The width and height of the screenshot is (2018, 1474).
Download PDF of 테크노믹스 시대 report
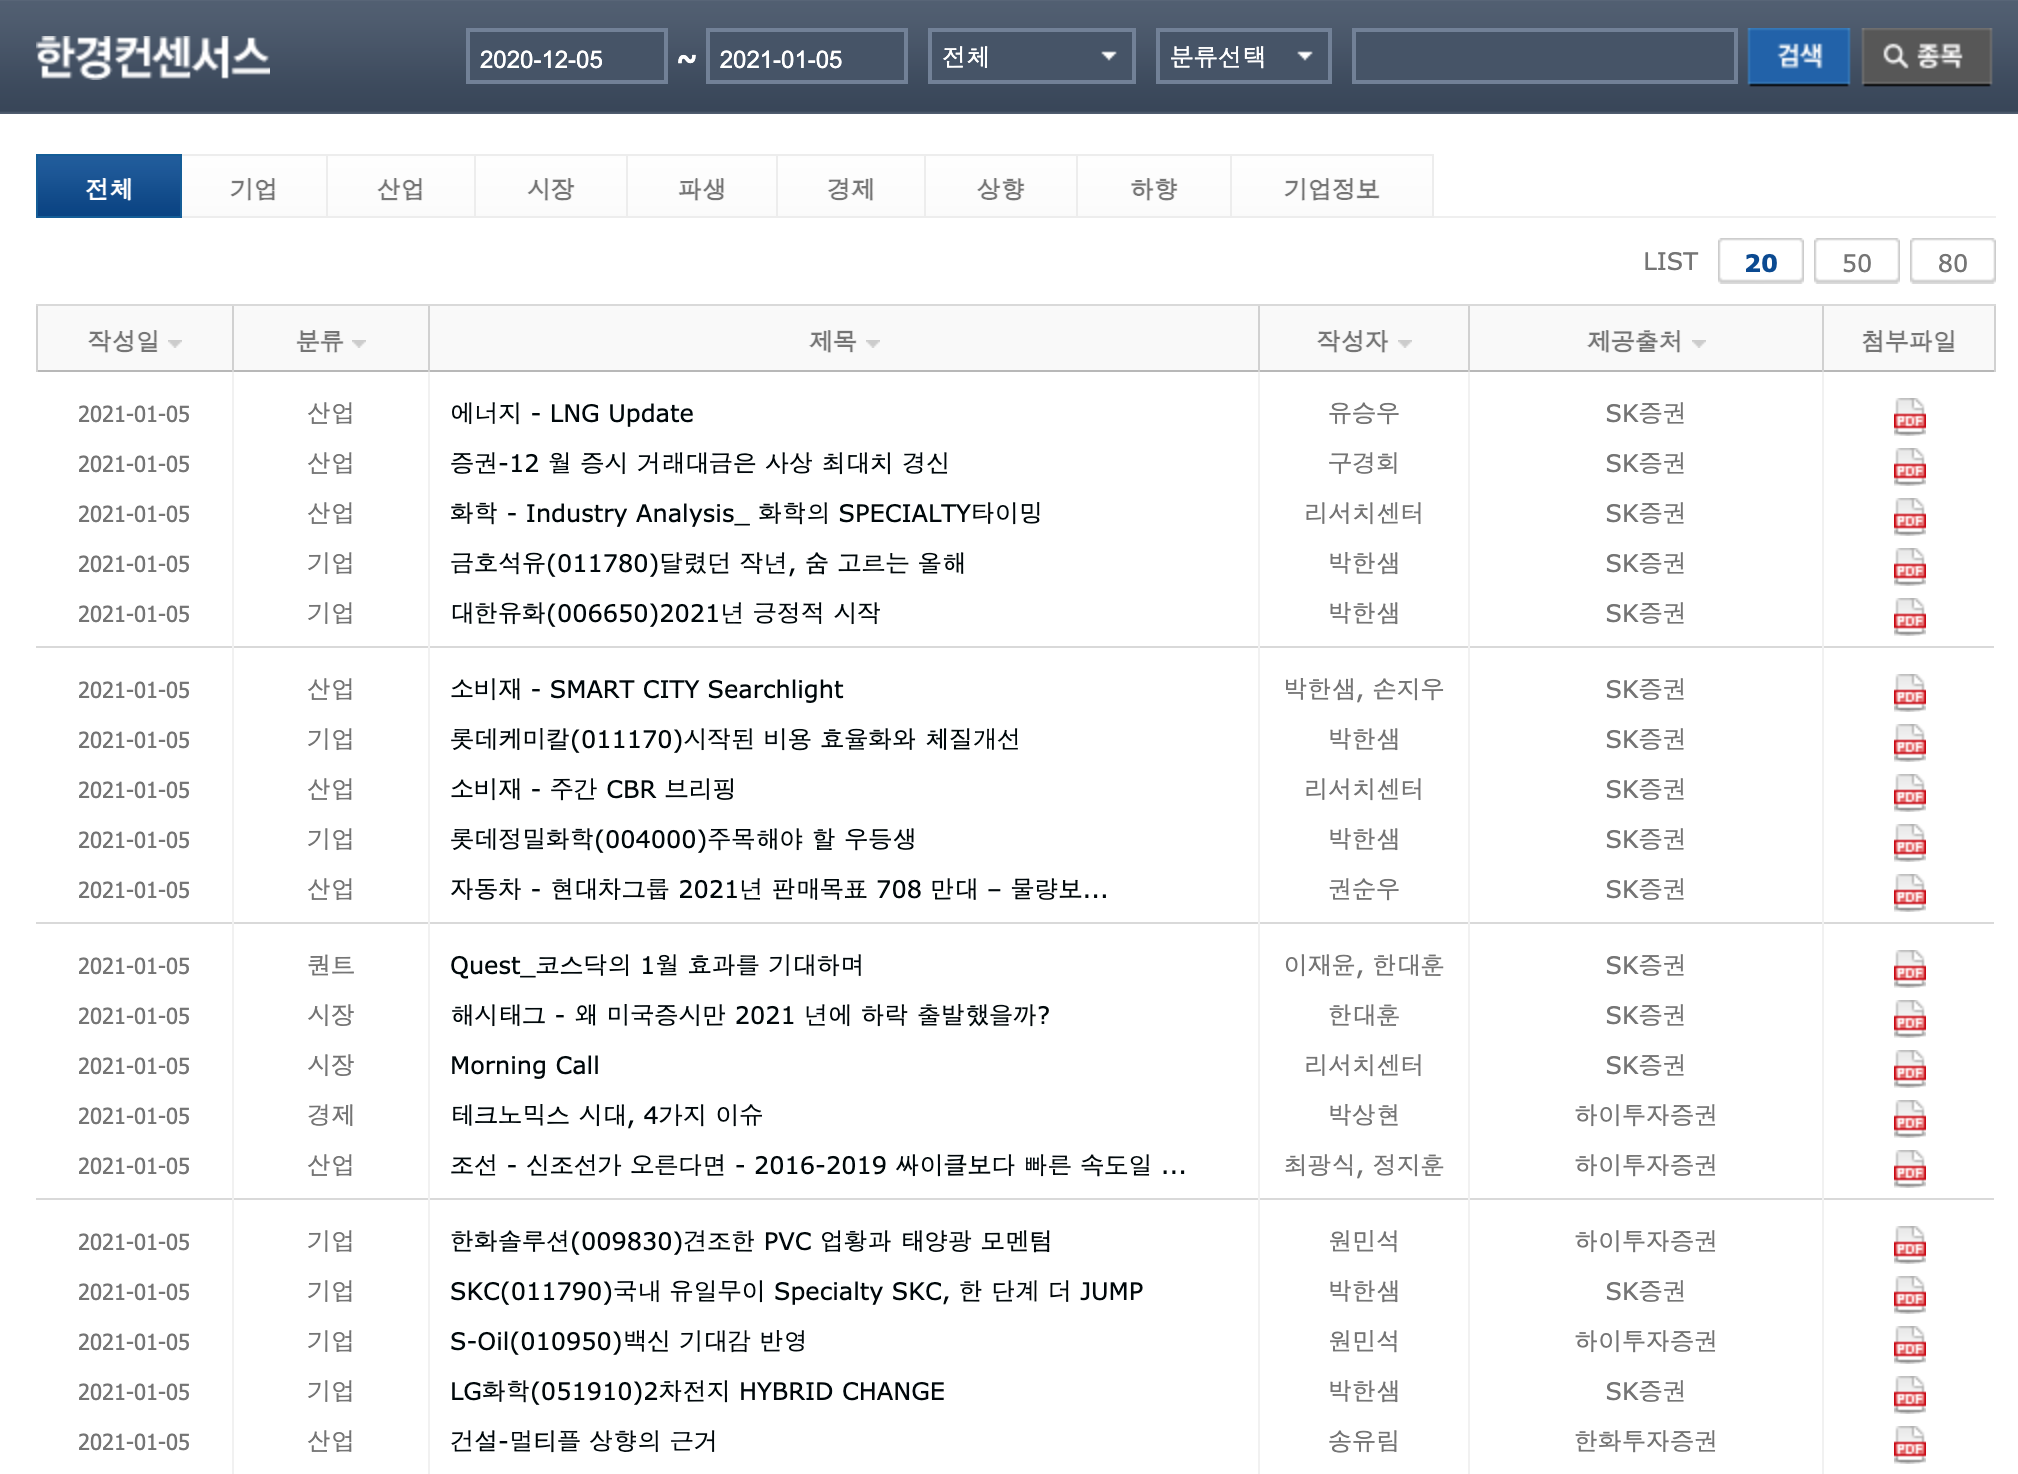coord(1908,1118)
